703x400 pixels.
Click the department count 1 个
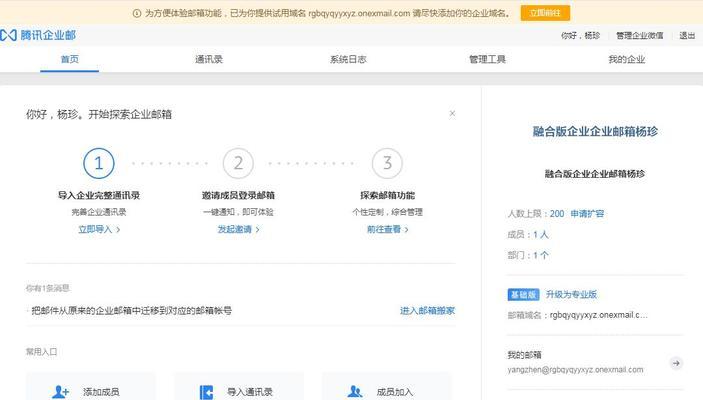point(540,255)
